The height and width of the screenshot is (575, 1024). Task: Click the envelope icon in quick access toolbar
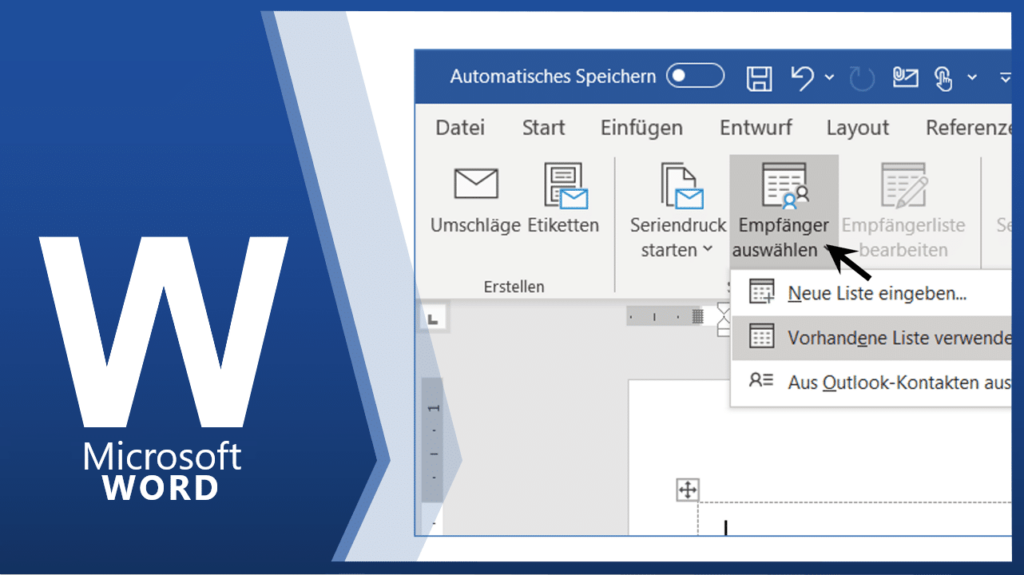click(x=905, y=77)
